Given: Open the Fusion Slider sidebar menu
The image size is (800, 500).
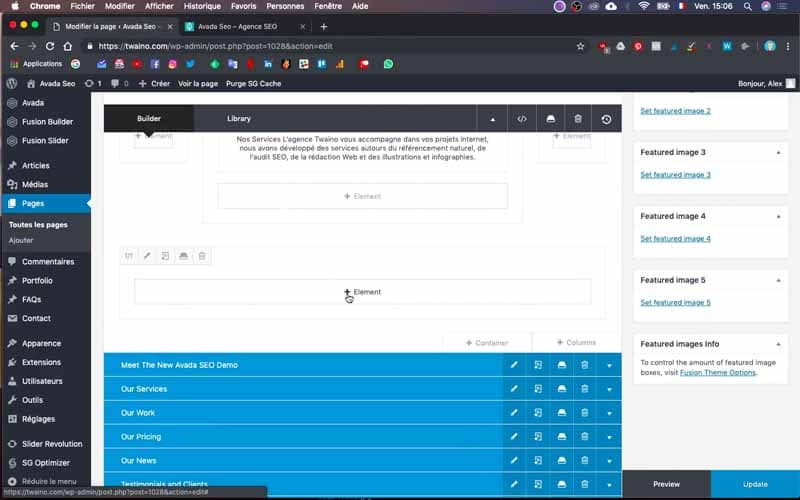Looking at the screenshot, I should [46, 140].
